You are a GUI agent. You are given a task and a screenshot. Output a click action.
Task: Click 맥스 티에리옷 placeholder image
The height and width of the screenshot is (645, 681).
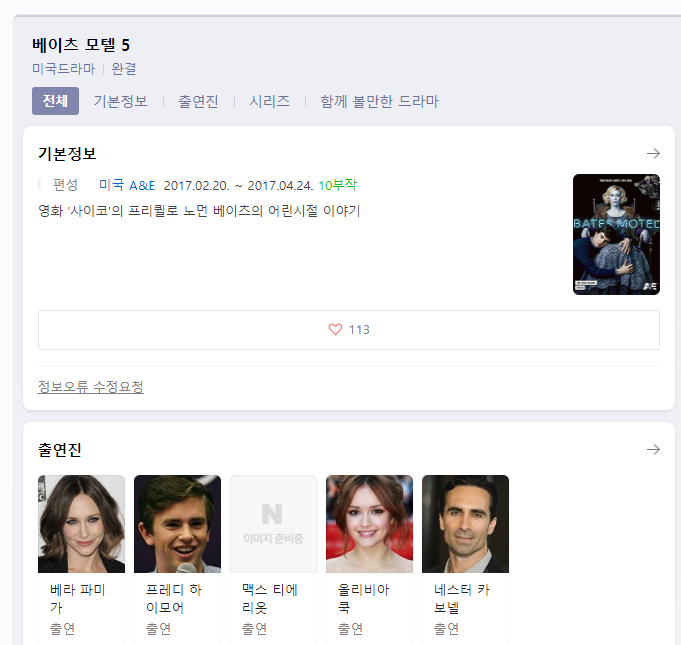click(273, 524)
